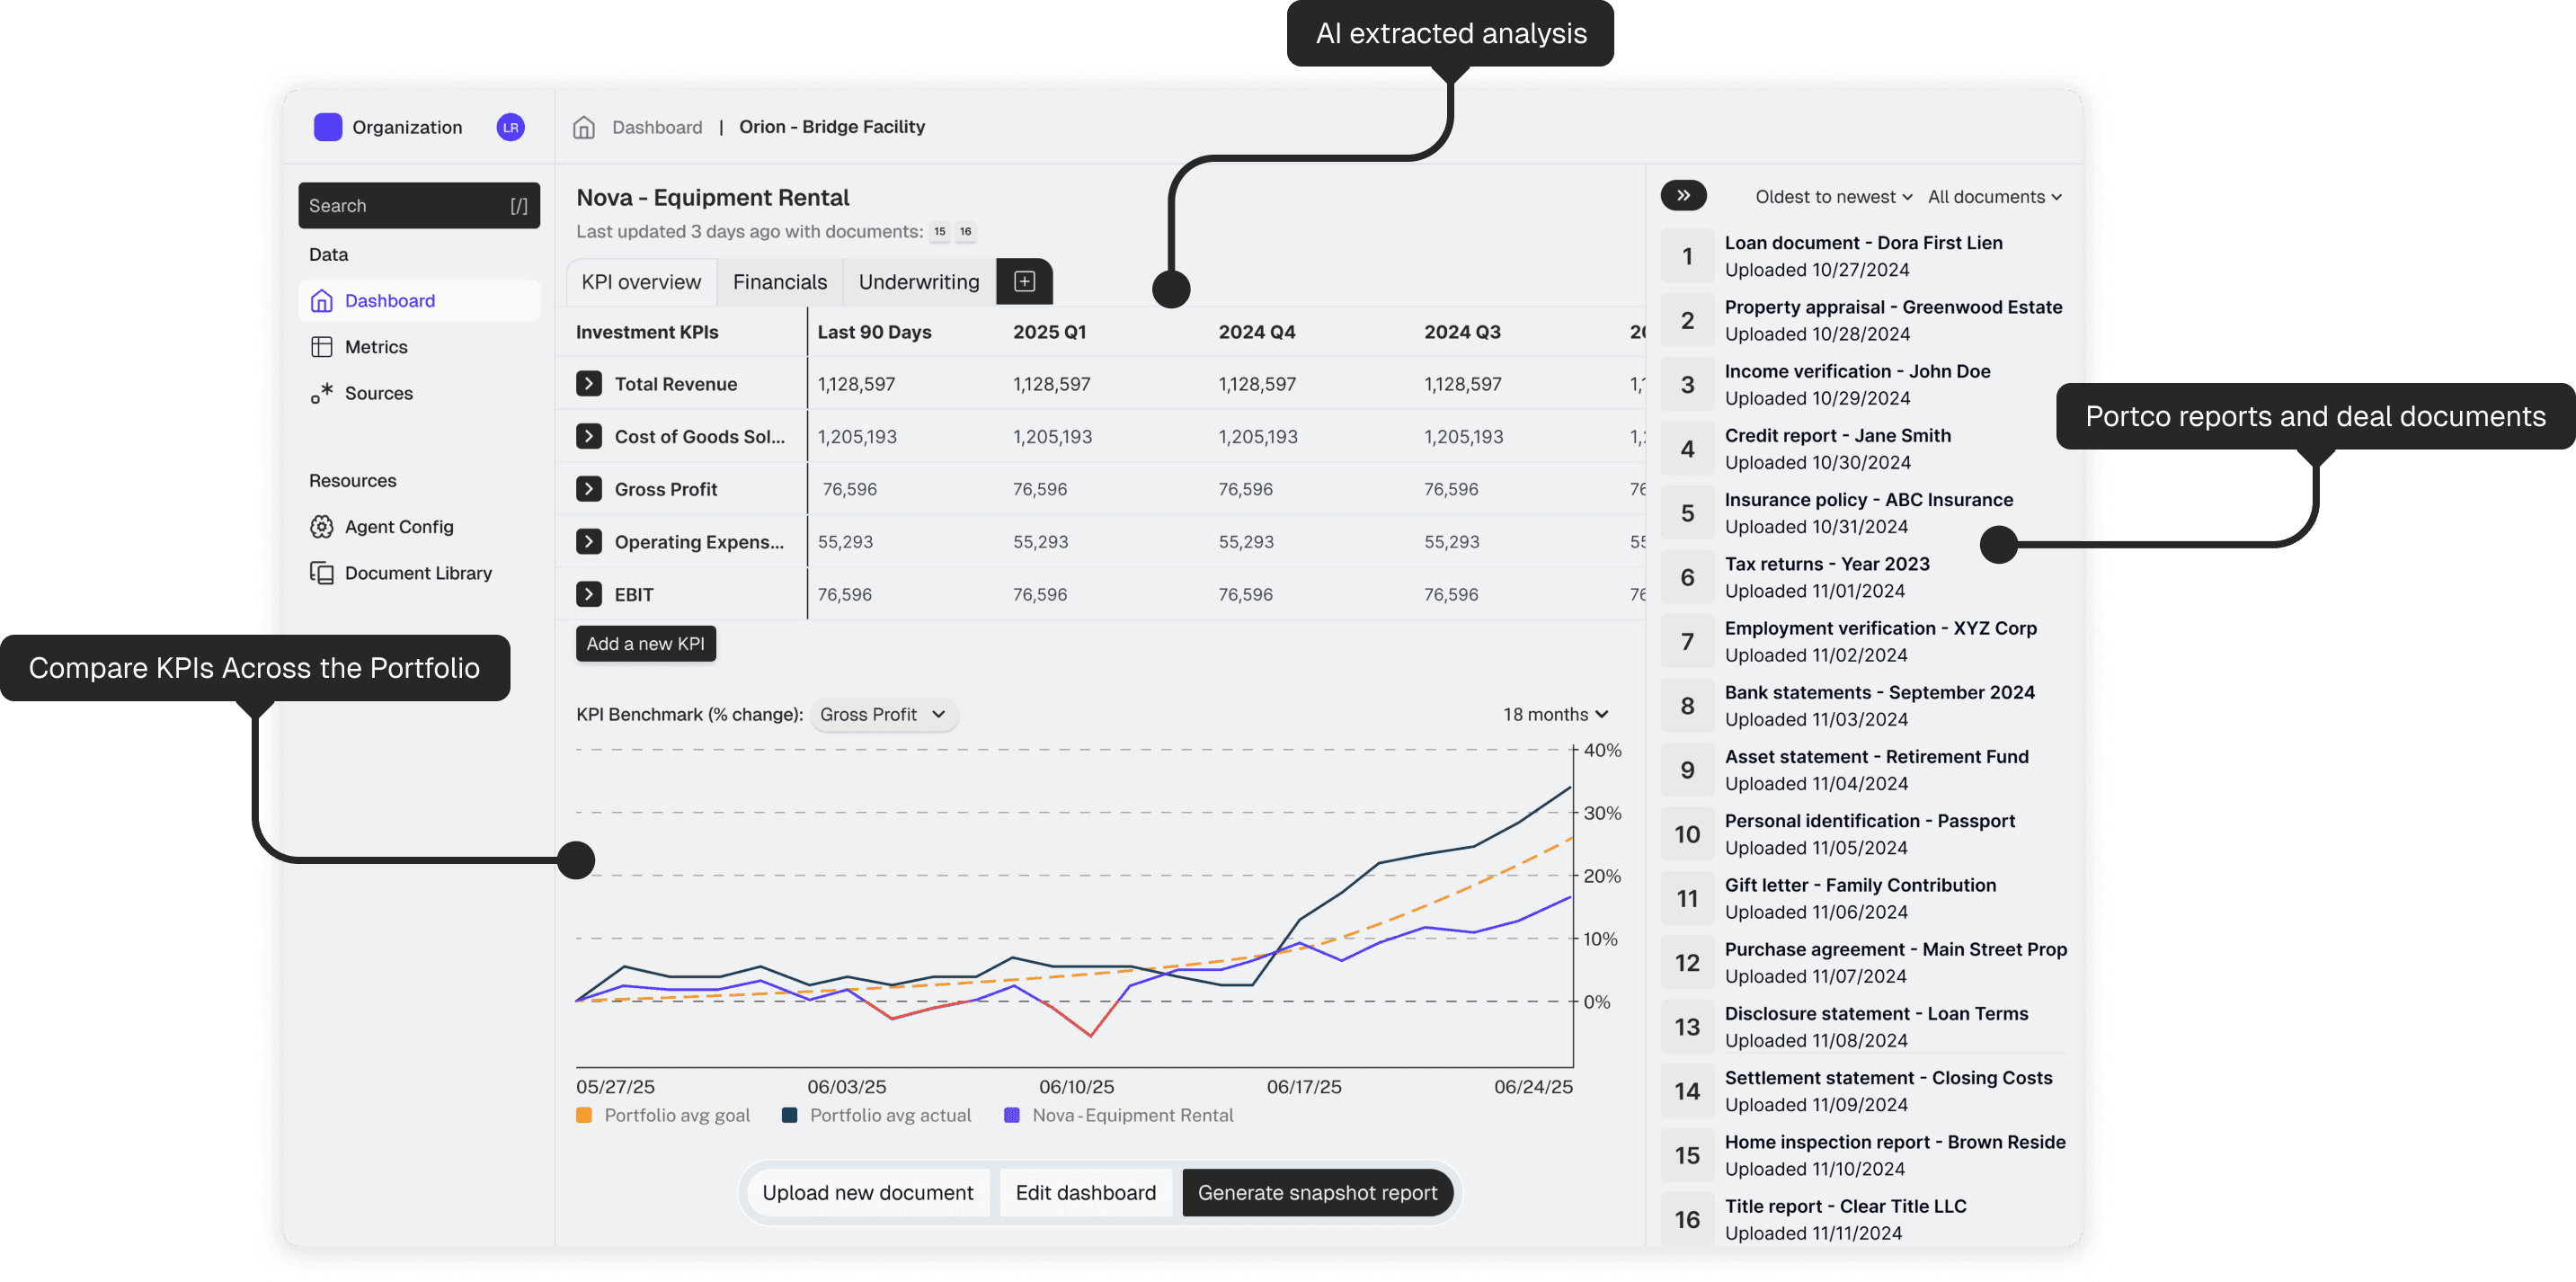Collapse documents panel with double-arrow icon
Viewport: 2576px width, 1282px height.
coord(1683,196)
